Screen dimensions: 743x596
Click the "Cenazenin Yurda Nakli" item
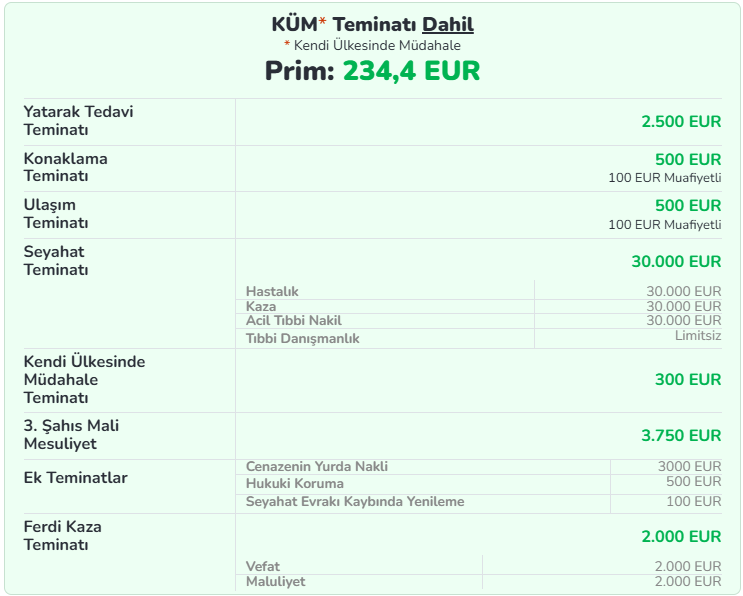pos(317,466)
